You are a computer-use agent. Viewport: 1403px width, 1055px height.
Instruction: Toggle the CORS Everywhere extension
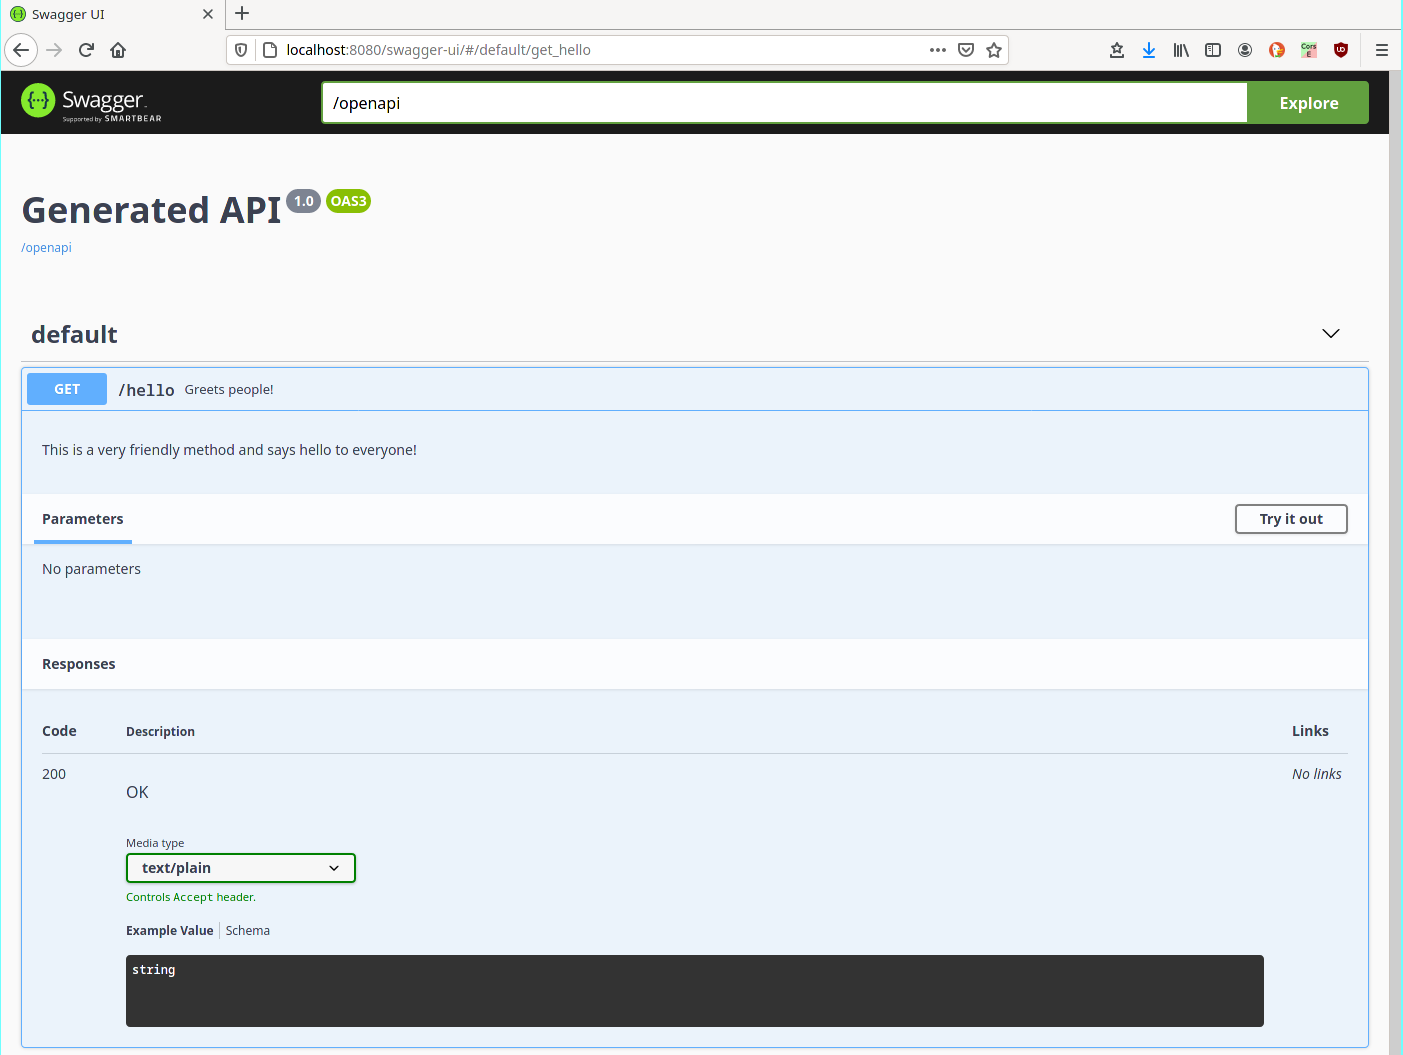[x=1309, y=50]
